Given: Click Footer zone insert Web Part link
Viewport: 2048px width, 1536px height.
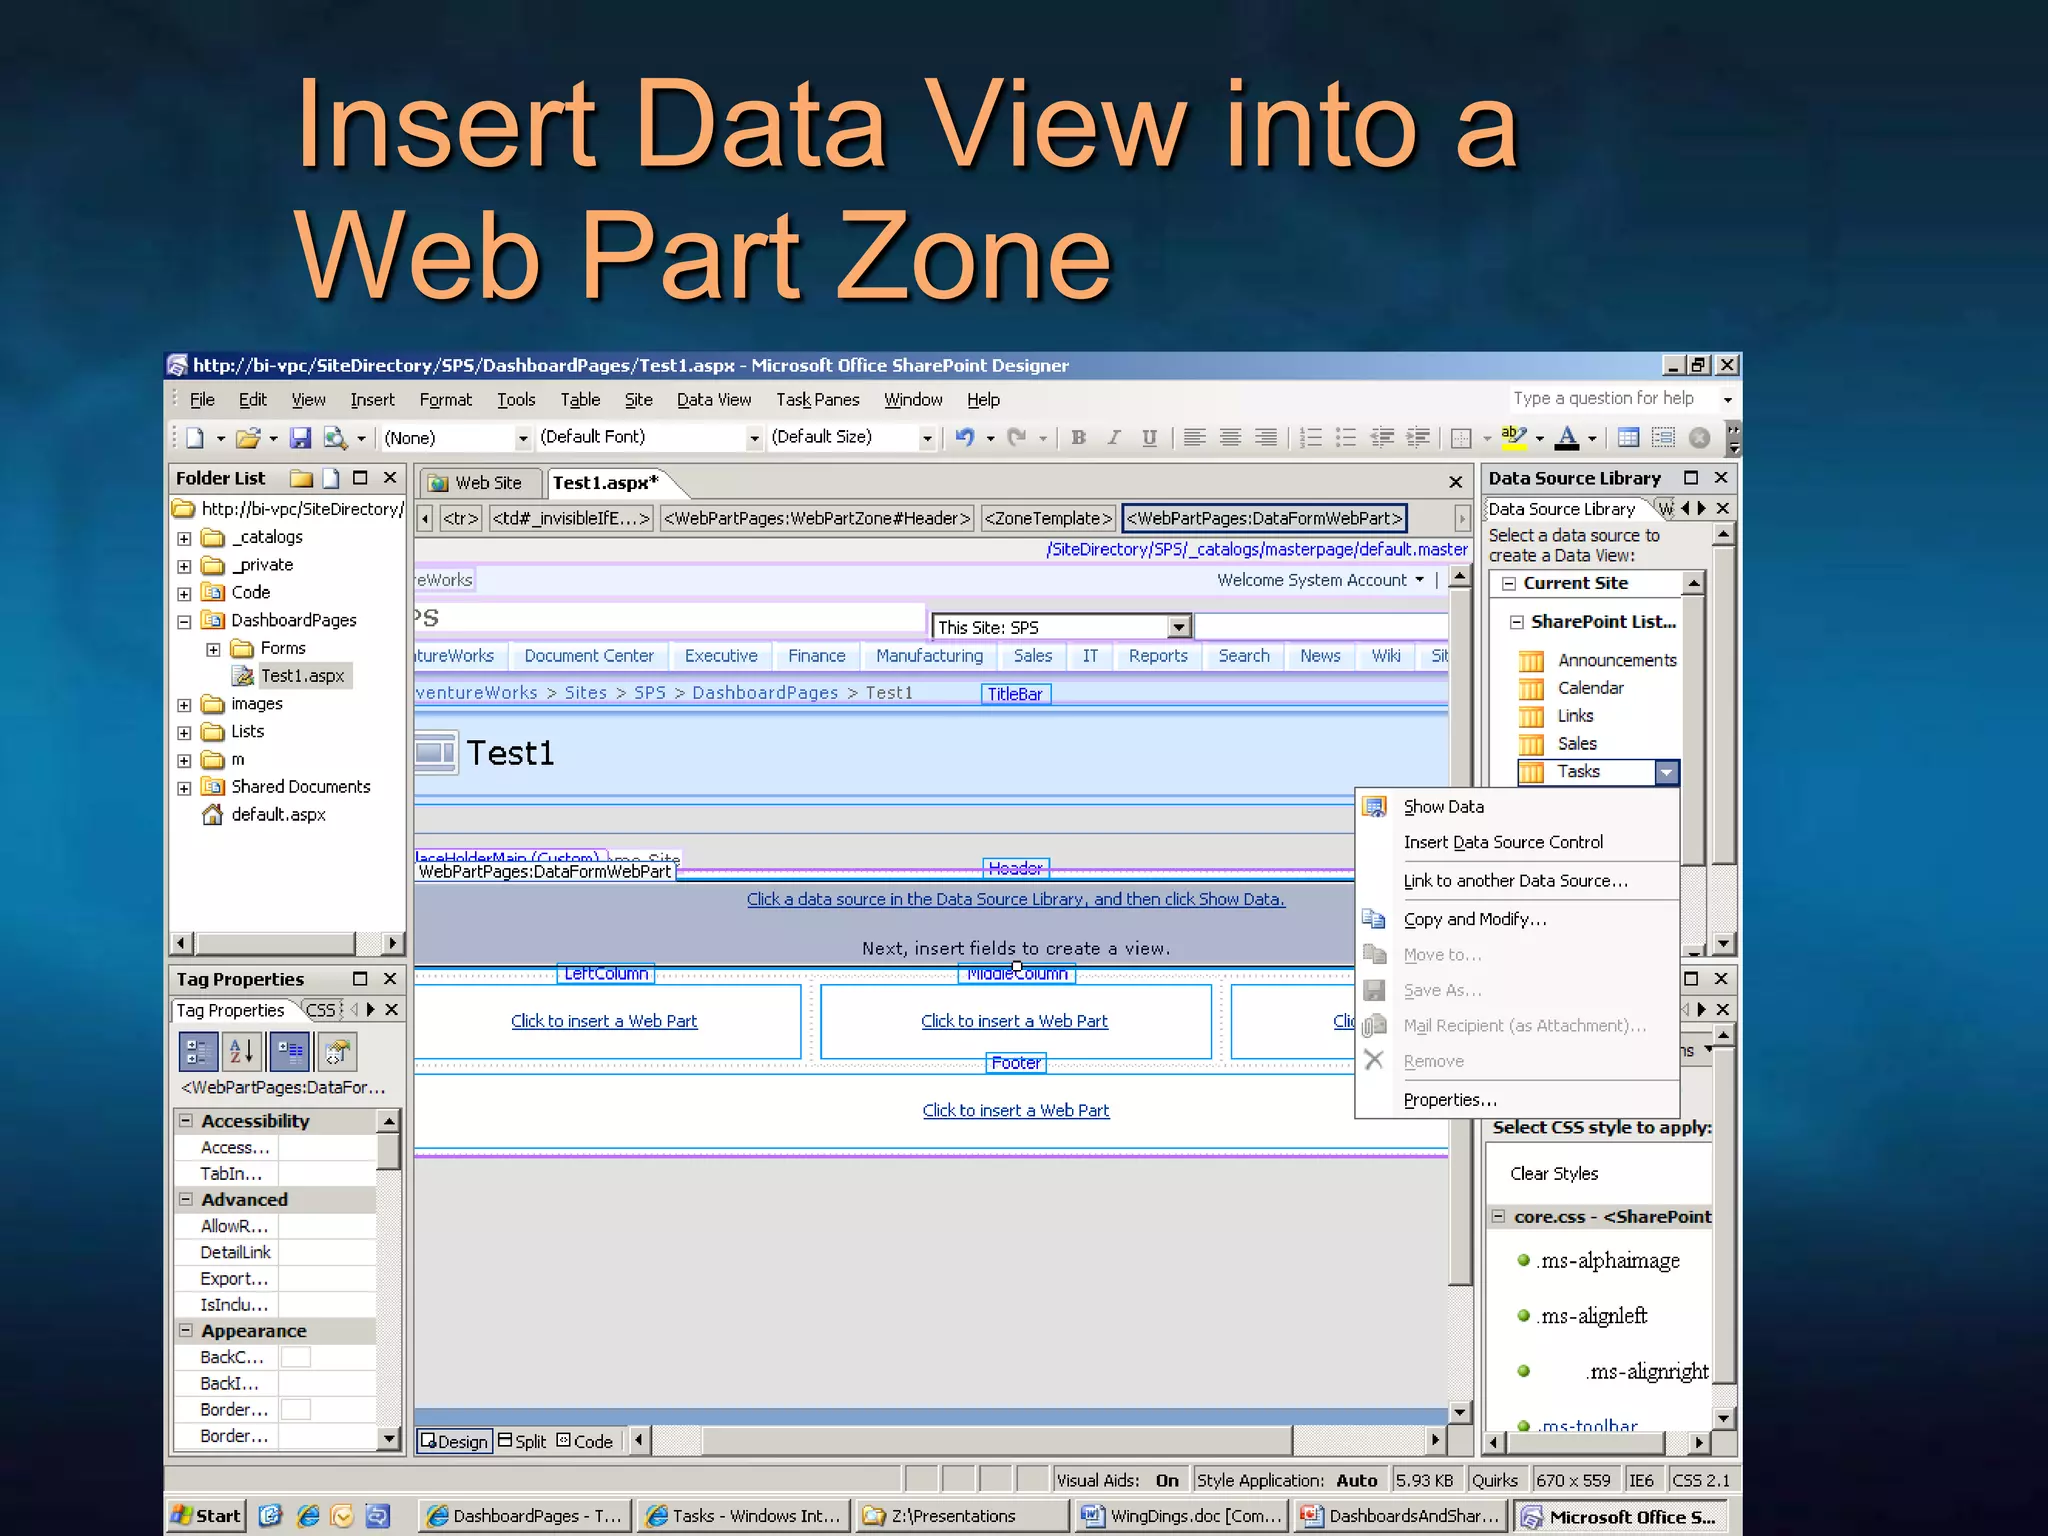Looking at the screenshot, I should tap(1016, 1110).
